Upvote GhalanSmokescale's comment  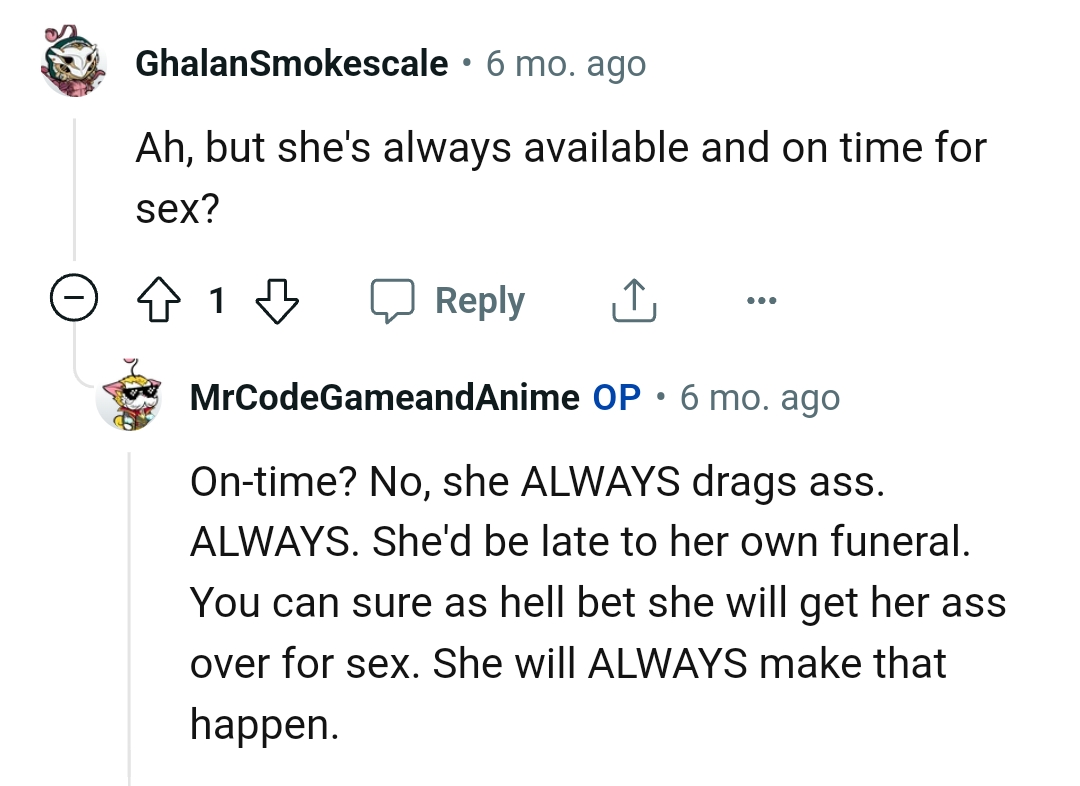(x=157, y=300)
